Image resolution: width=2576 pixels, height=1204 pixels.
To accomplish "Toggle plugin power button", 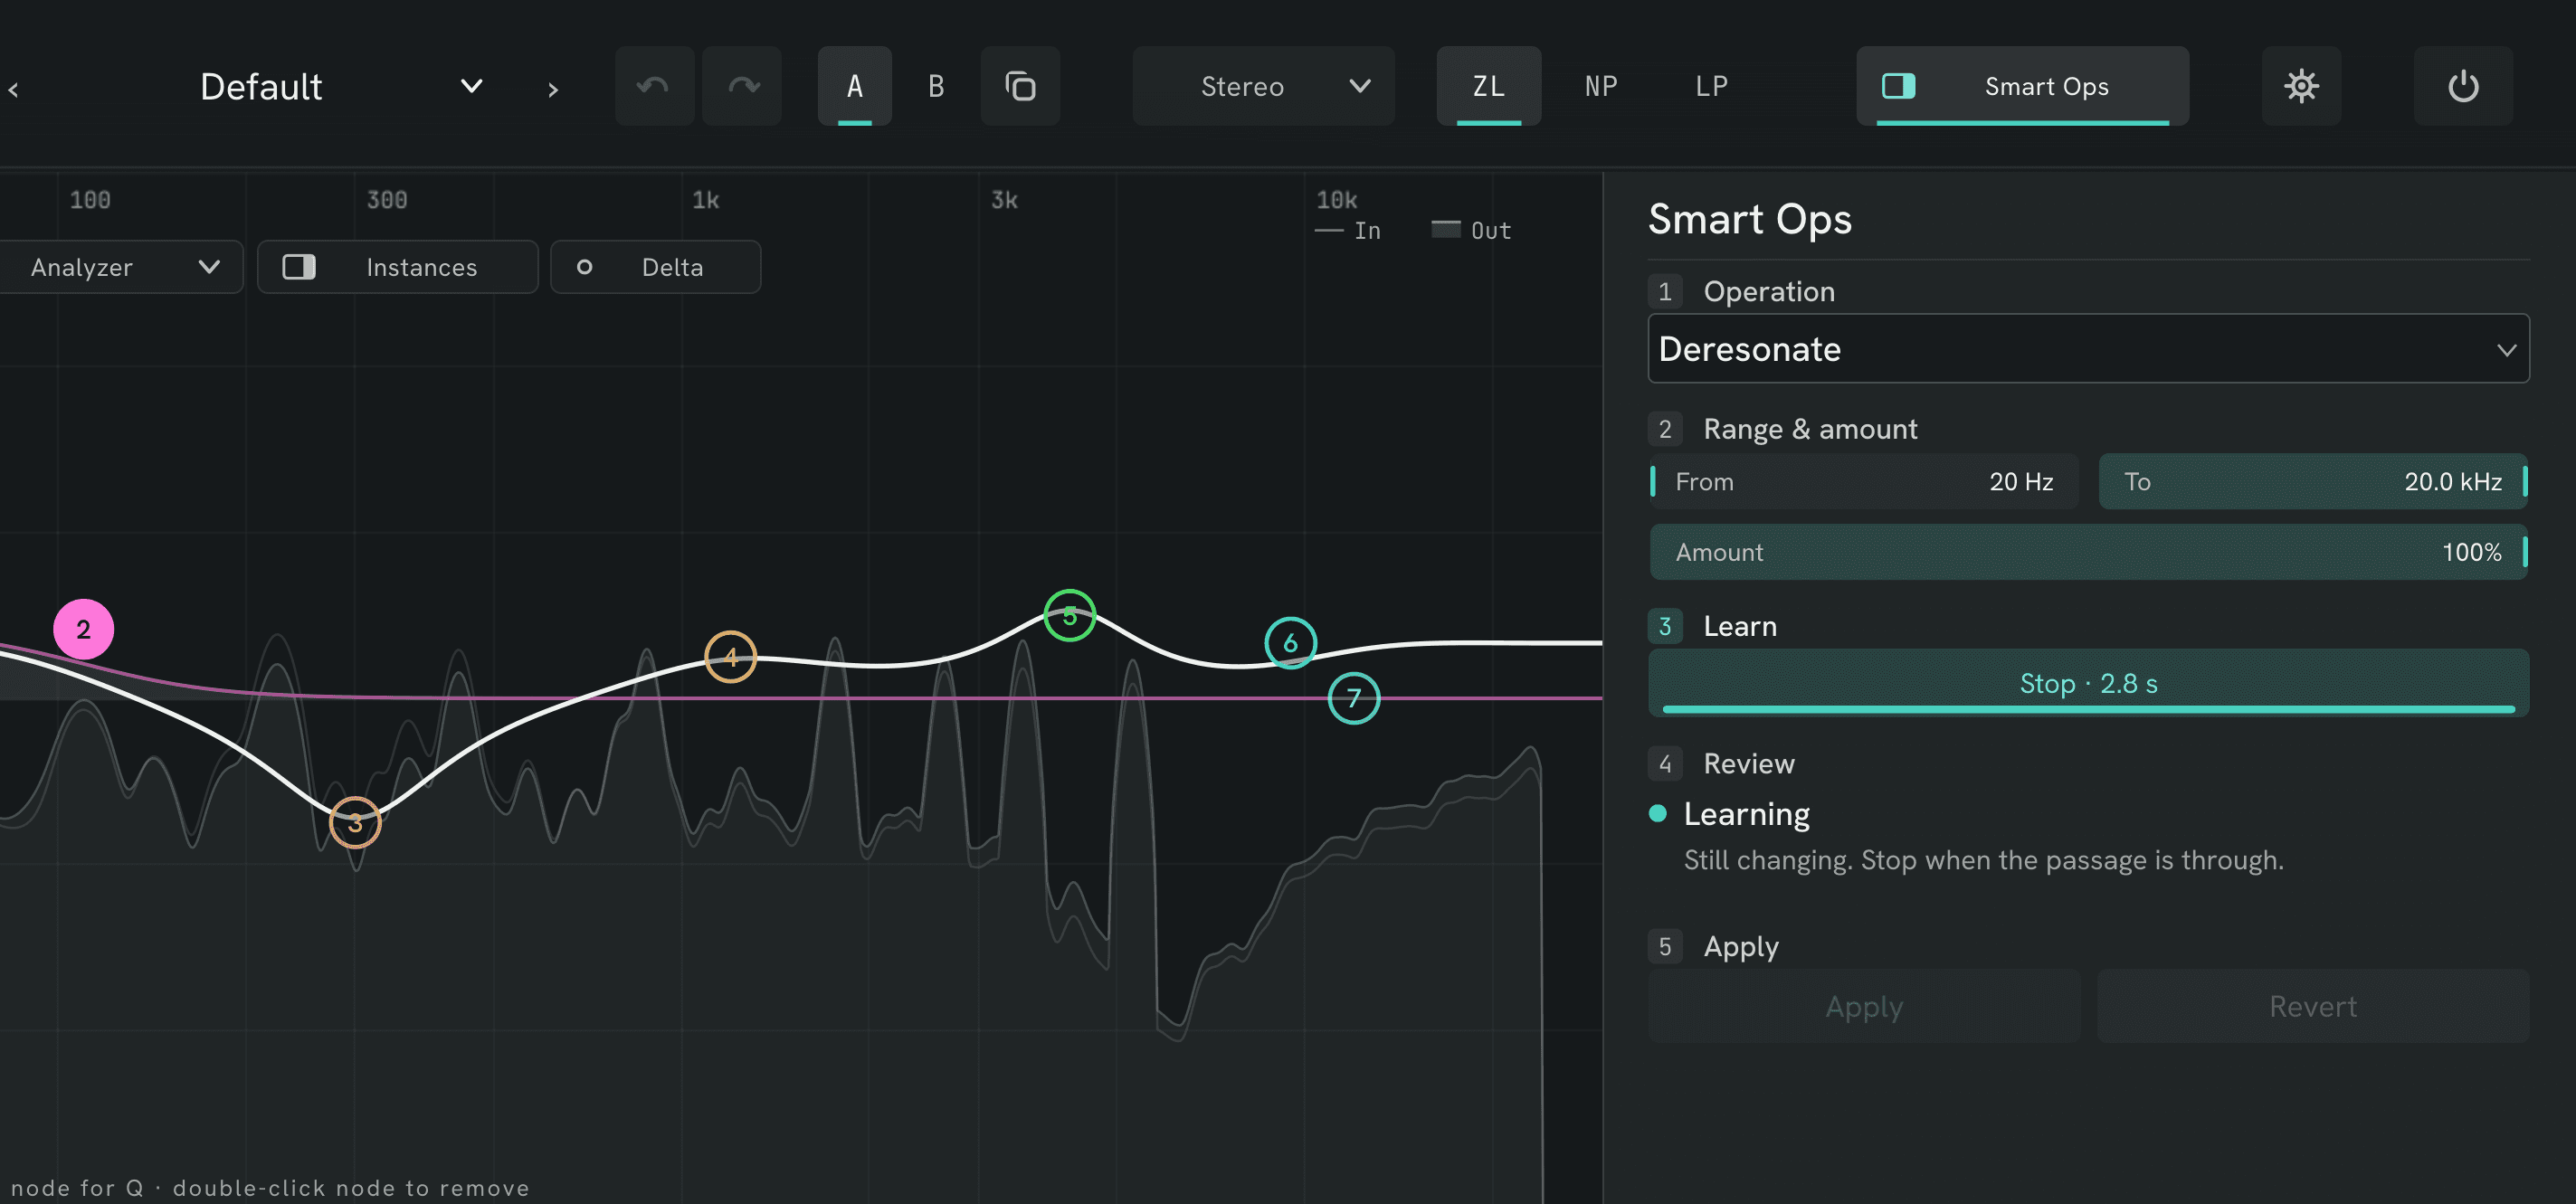I will [2463, 86].
